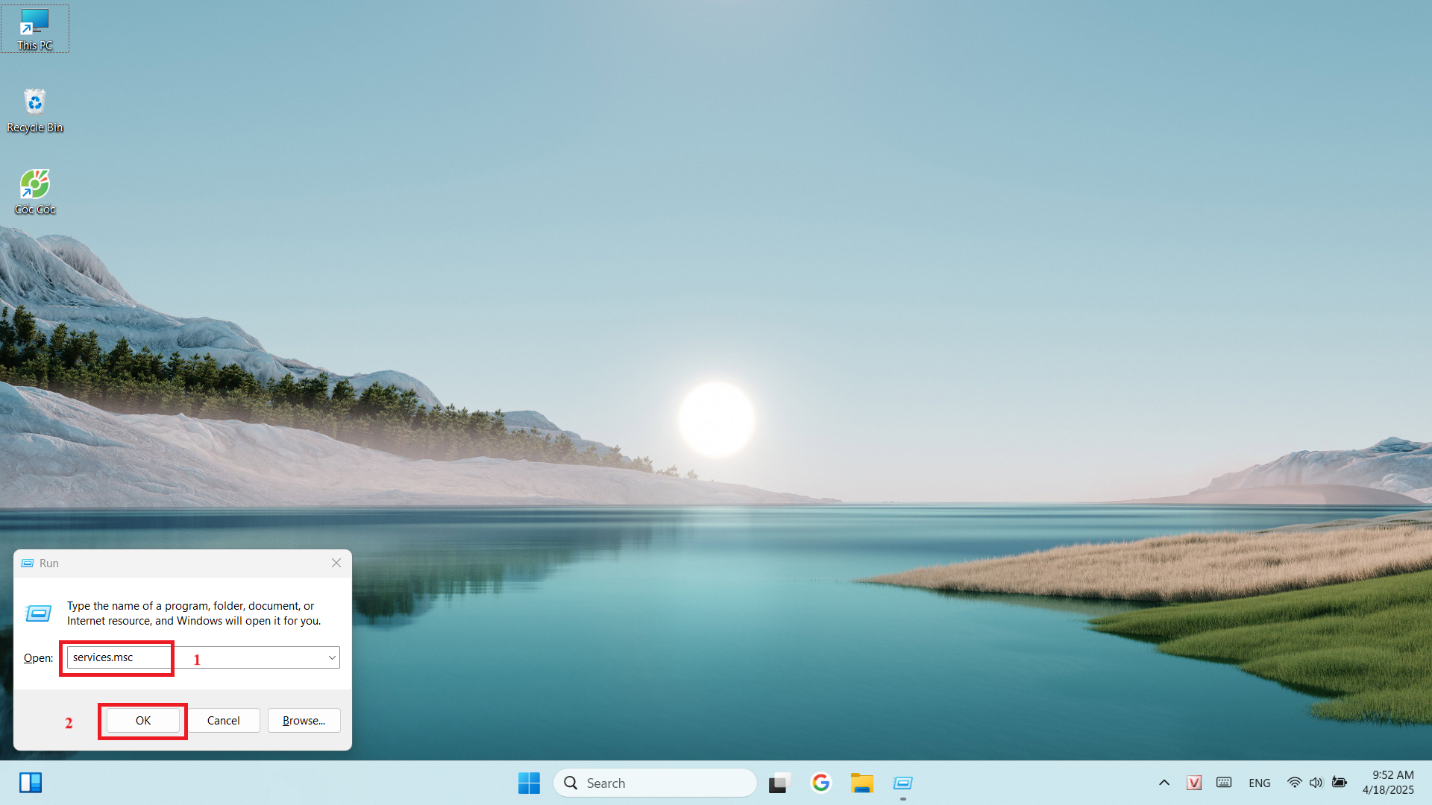1432x805 pixels.
Task: Open Task View from the taskbar
Action: pyautogui.click(x=780, y=783)
